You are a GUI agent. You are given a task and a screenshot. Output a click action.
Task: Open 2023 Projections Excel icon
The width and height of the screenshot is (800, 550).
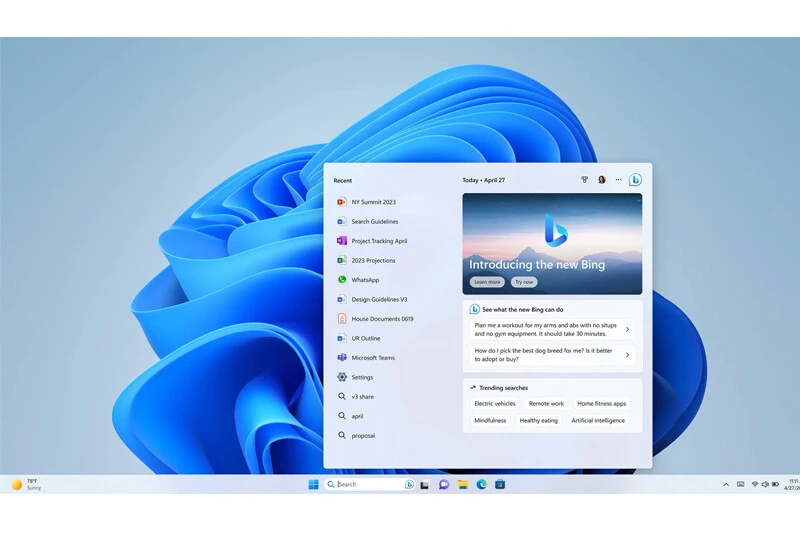pos(342,260)
